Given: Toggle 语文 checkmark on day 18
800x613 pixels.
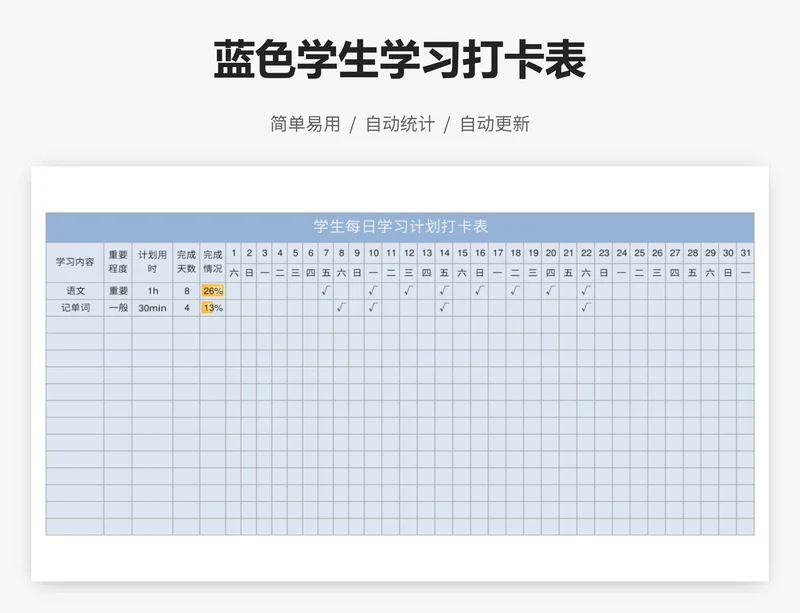Looking at the screenshot, I should (515, 291).
